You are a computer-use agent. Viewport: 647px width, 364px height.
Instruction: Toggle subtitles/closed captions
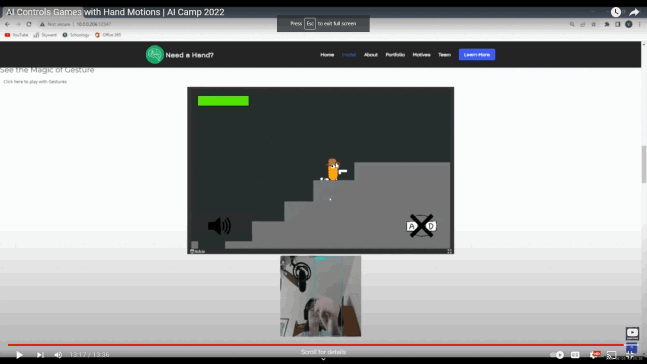point(575,355)
